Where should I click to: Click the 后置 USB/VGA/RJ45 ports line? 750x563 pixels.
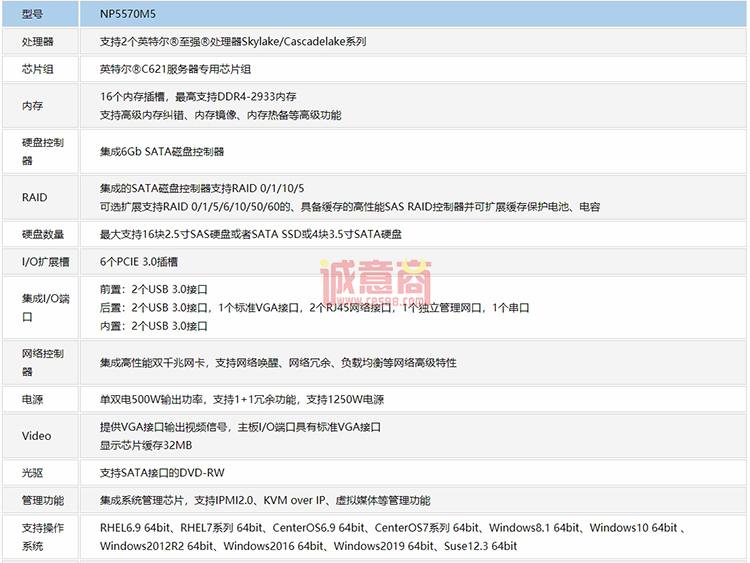coord(314,308)
